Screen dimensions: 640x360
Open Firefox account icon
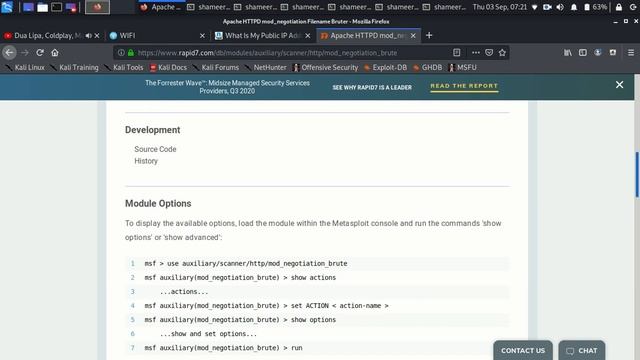click(x=598, y=52)
